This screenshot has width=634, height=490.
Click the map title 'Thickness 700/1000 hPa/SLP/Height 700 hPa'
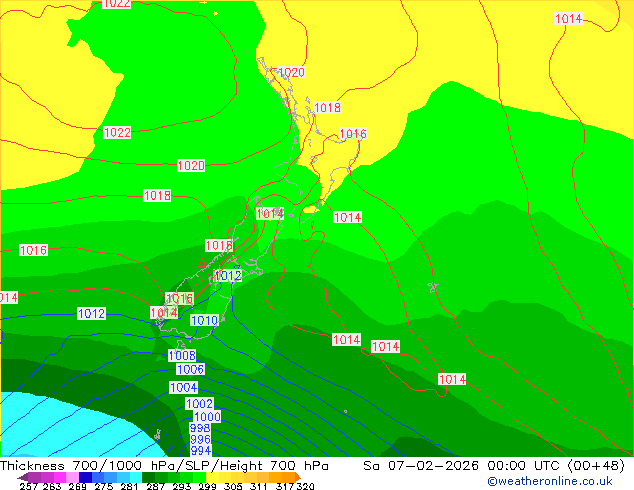pyautogui.click(x=164, y=466)
